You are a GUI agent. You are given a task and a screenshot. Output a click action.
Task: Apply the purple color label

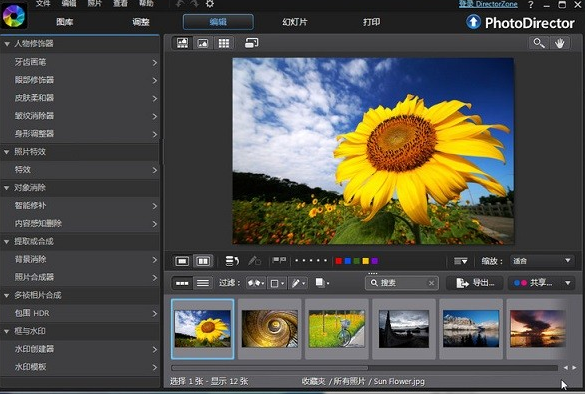375,261
